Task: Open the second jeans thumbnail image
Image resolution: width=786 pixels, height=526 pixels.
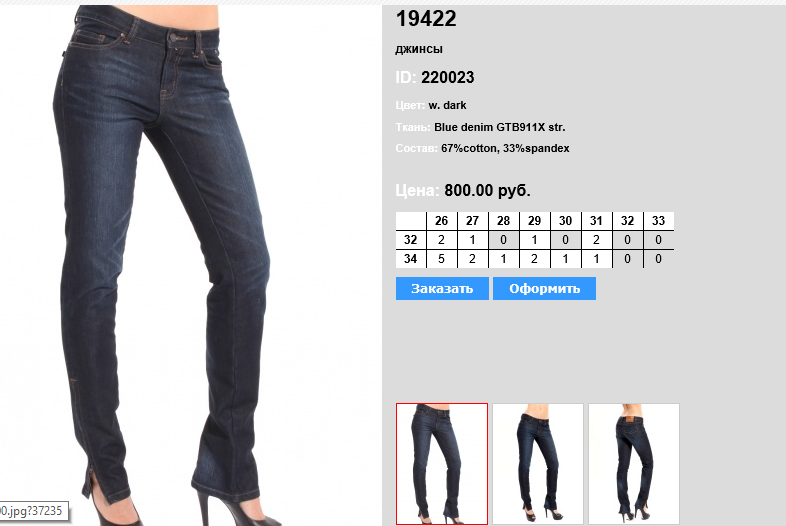Action: point(538,464)
